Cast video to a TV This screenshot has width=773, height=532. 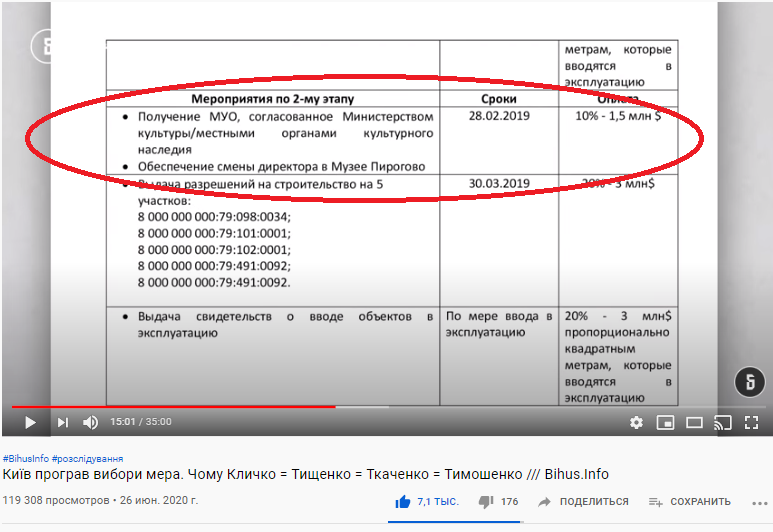pyautogui.click(x=723, y=423)
